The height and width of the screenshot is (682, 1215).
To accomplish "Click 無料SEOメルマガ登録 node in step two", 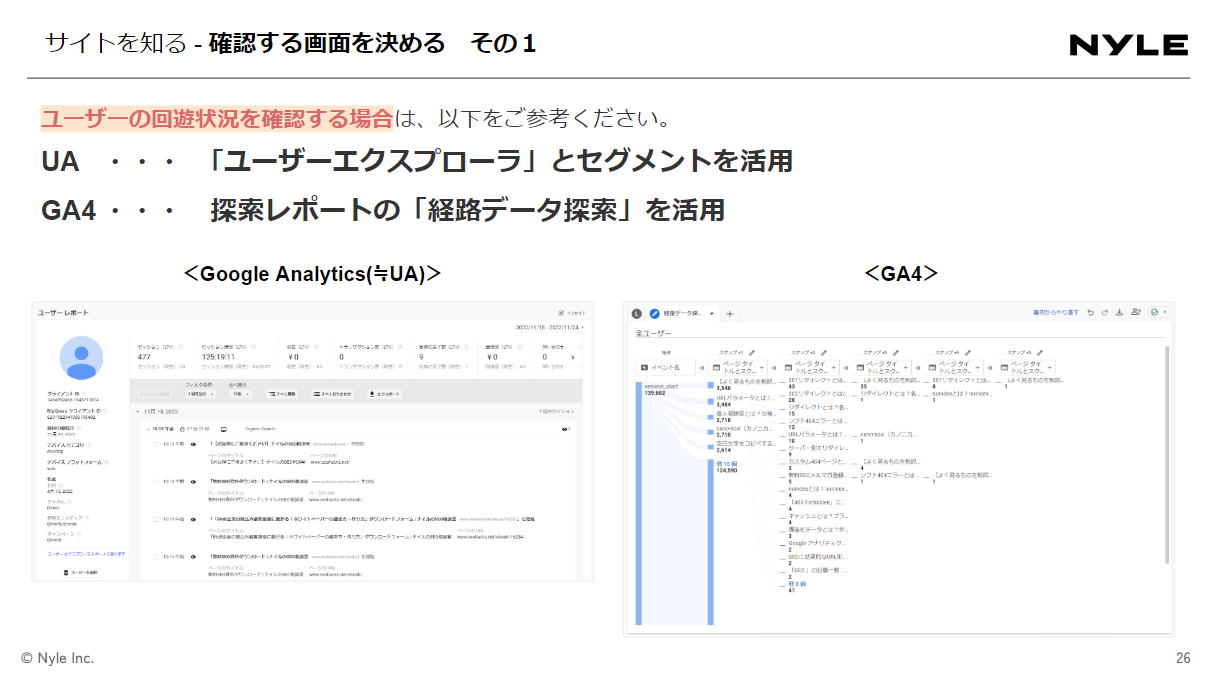I will (817, 475).
